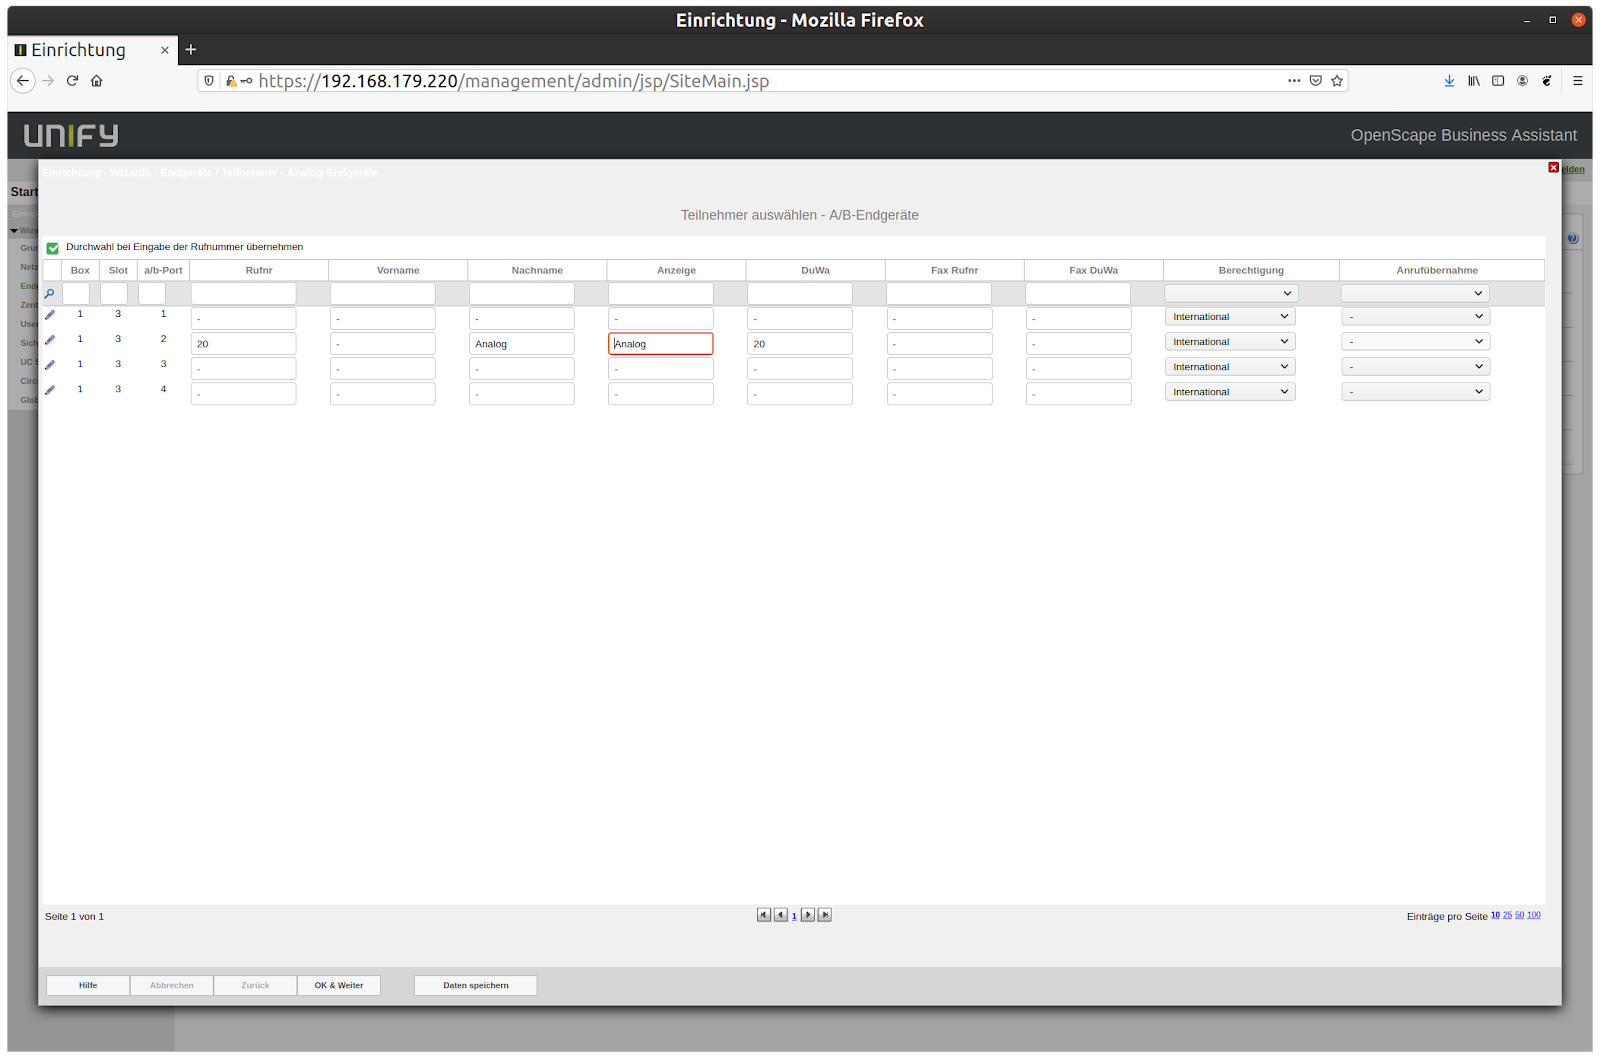Click tracking protection shield icon in URL bar

[x=209, y=81]
